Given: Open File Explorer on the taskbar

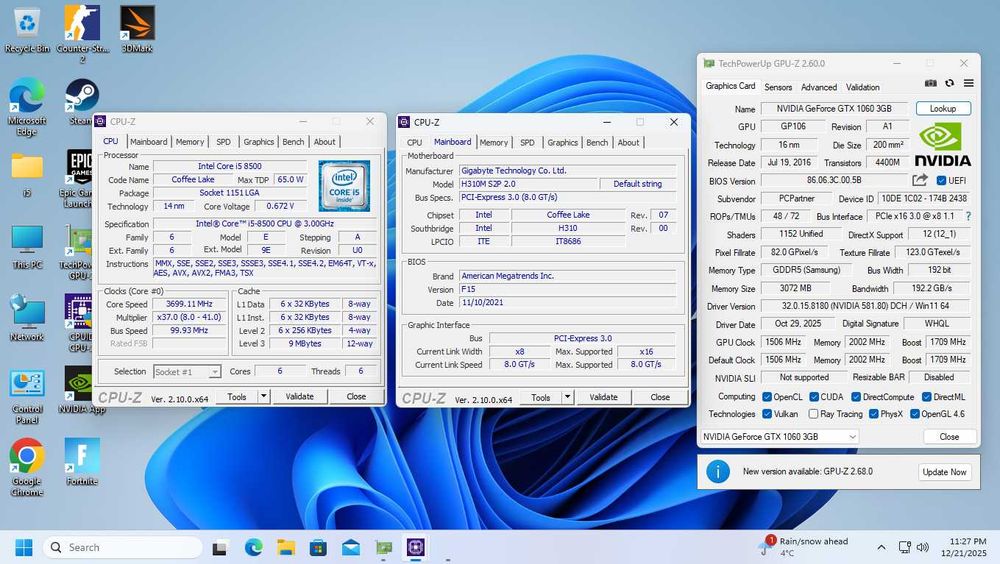Looking at the screenshot, I should pyautogui.click(x=286, y=547).
